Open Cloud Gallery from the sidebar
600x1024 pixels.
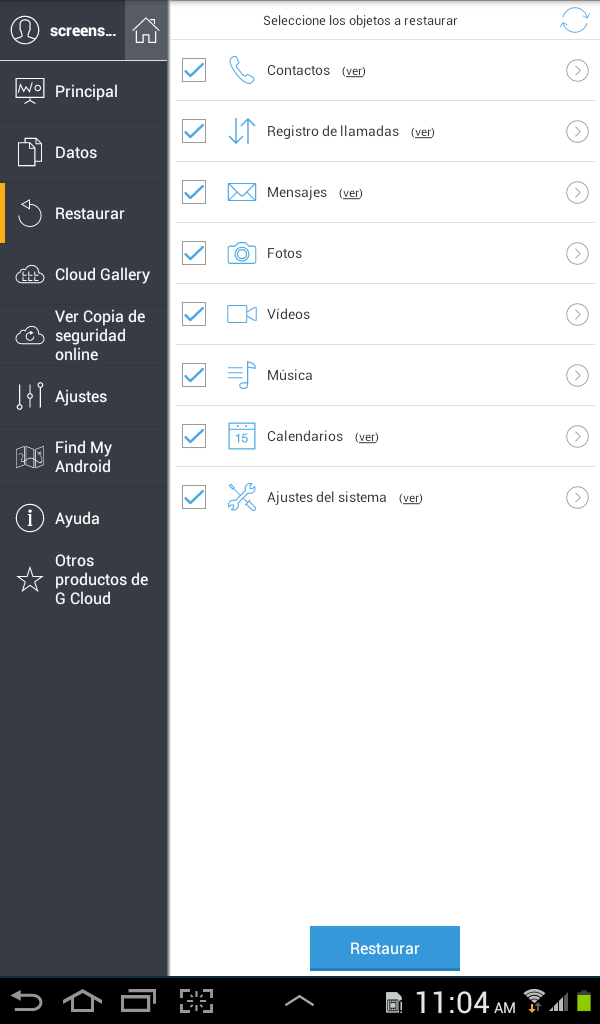tap(84, 274)
